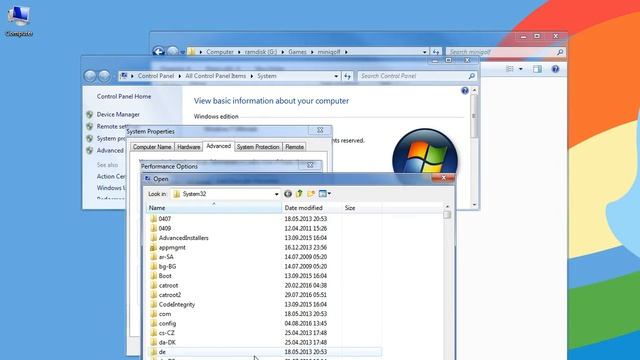The height and width of the screenshot is (360, 640).
Task: Click All Control Panel Items breadcrumb
Action: pyautogui.click(x=216, y=76)
